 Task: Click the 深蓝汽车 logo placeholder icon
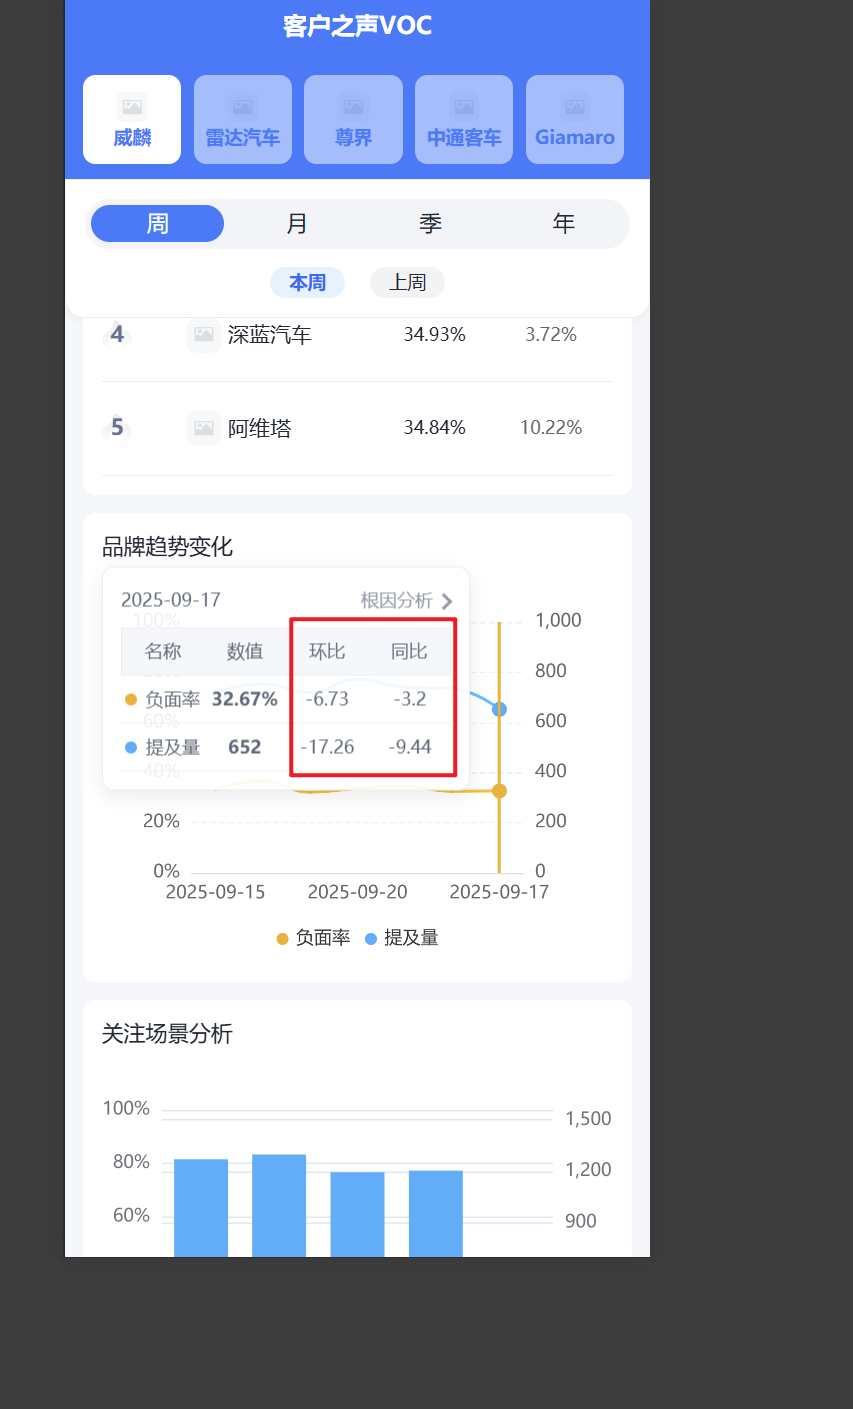[x=204, y=334]
